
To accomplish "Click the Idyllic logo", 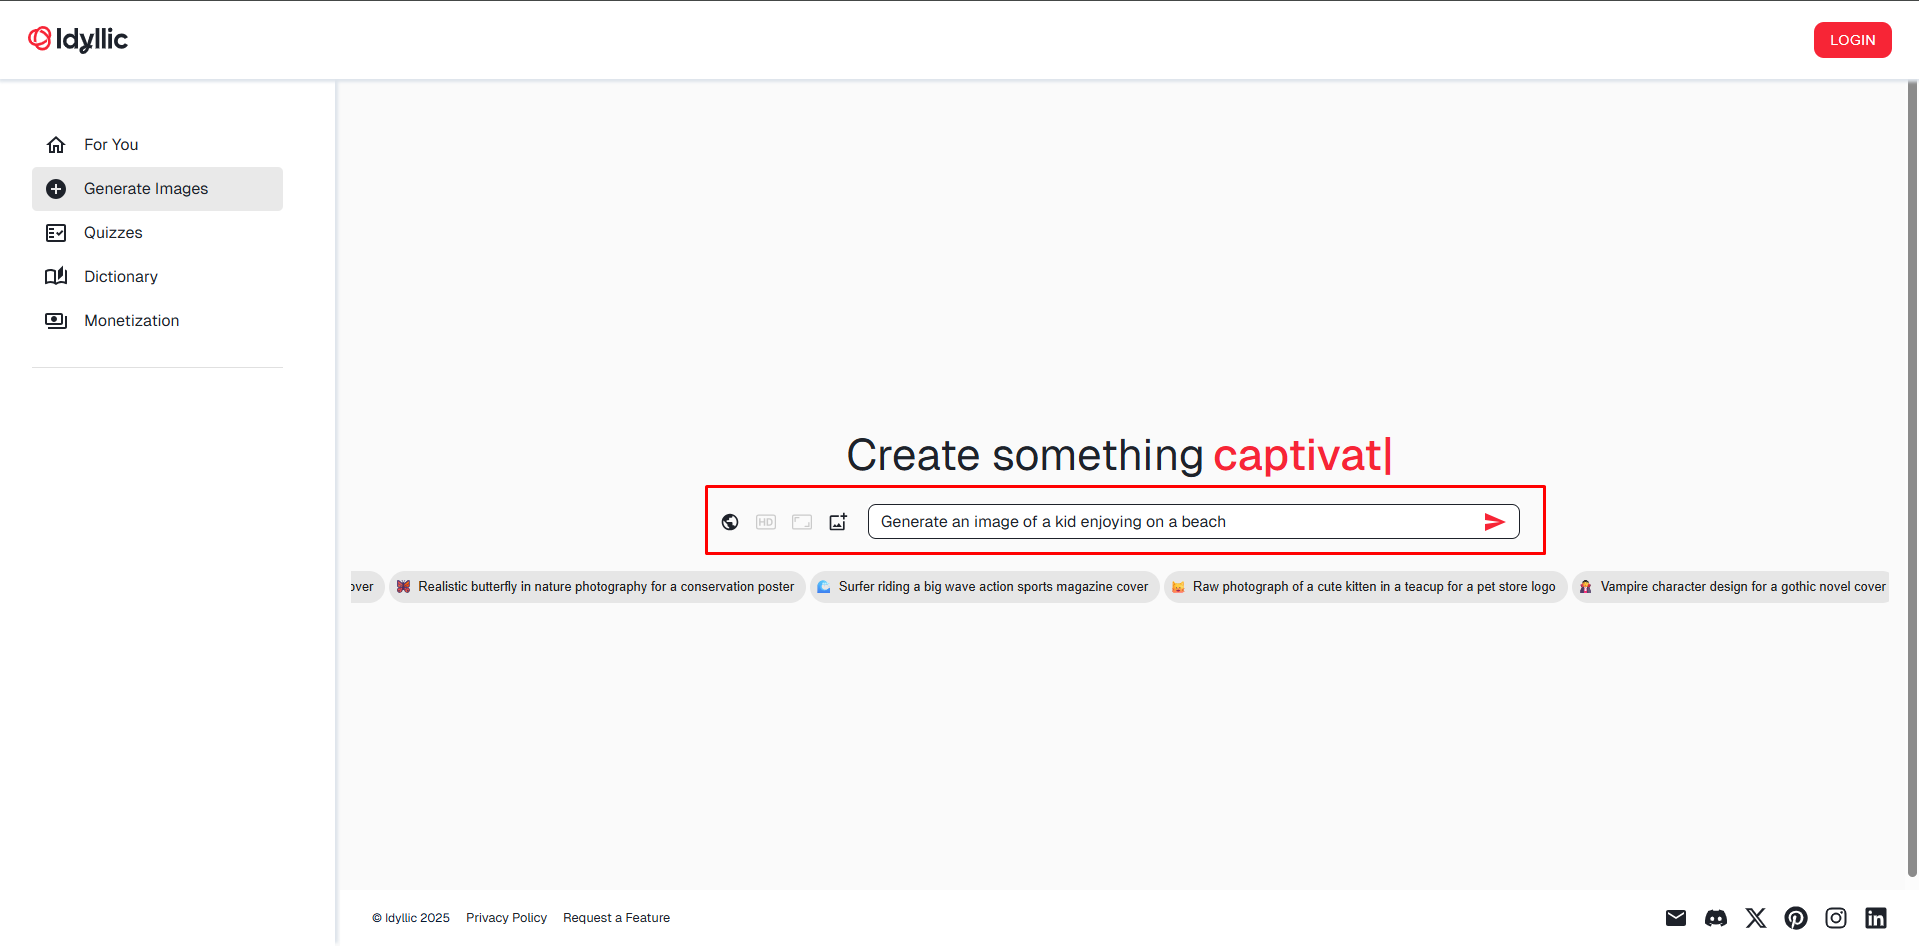I will coord(78,39).
